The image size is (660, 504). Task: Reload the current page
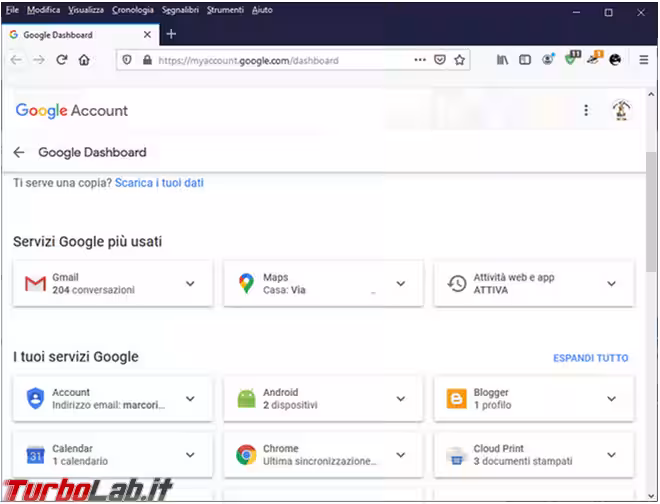(x=62, y=60)
